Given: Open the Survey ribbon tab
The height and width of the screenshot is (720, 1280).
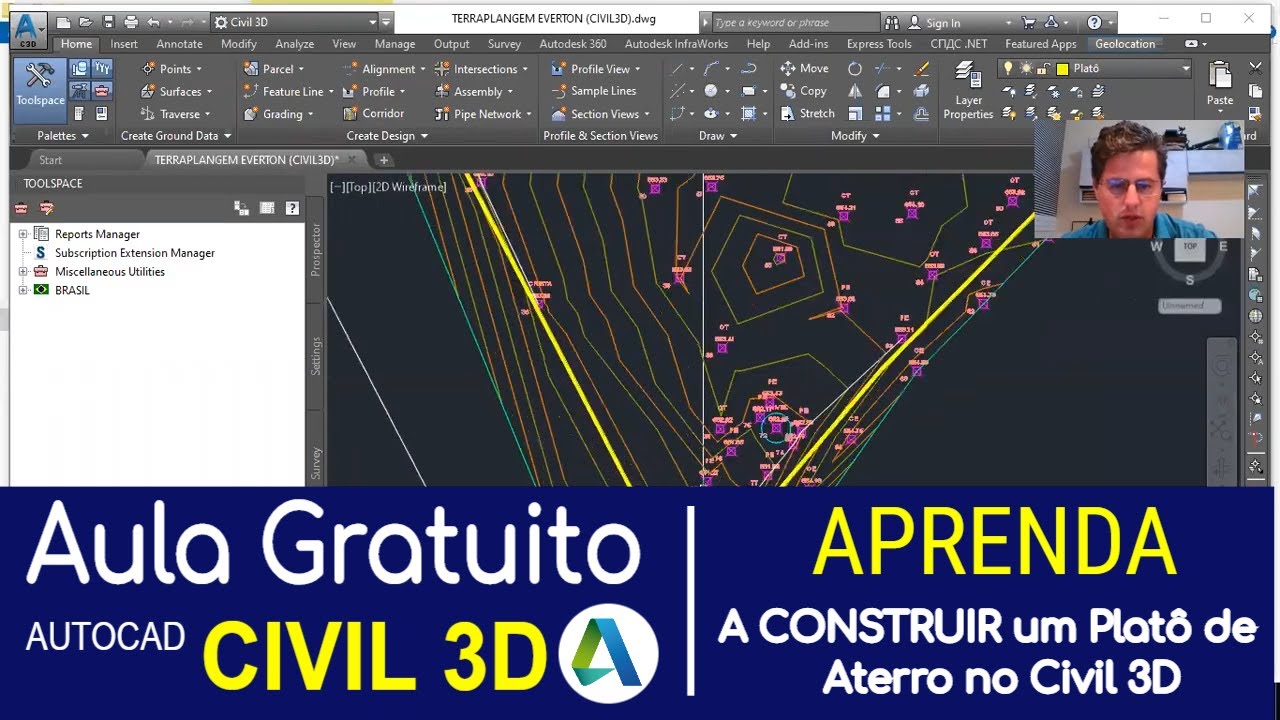Looking at the screenshot, I should [504, 44].
